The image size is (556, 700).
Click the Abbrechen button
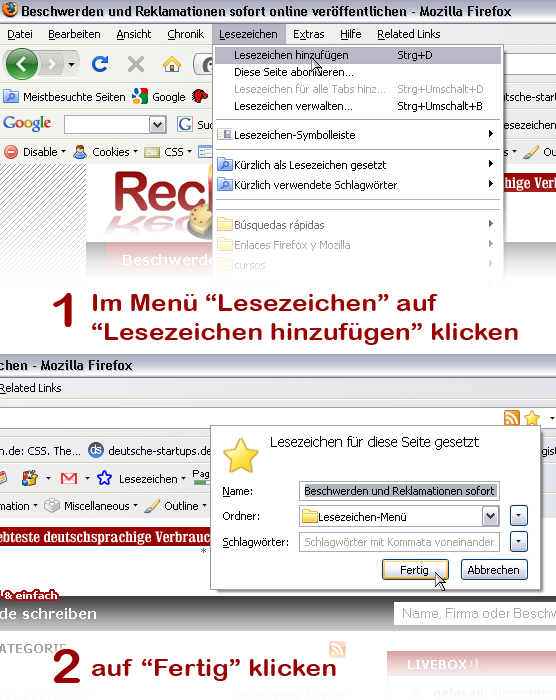click(494, 570)
